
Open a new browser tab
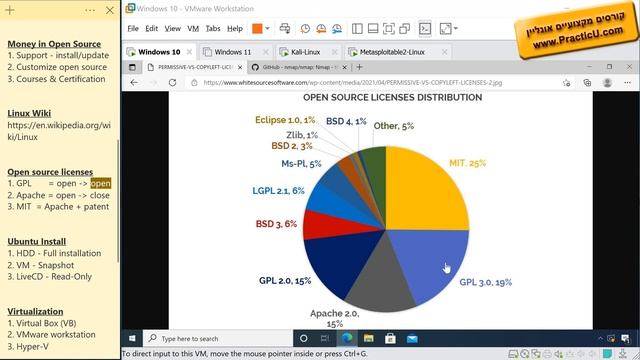(360, 67)
